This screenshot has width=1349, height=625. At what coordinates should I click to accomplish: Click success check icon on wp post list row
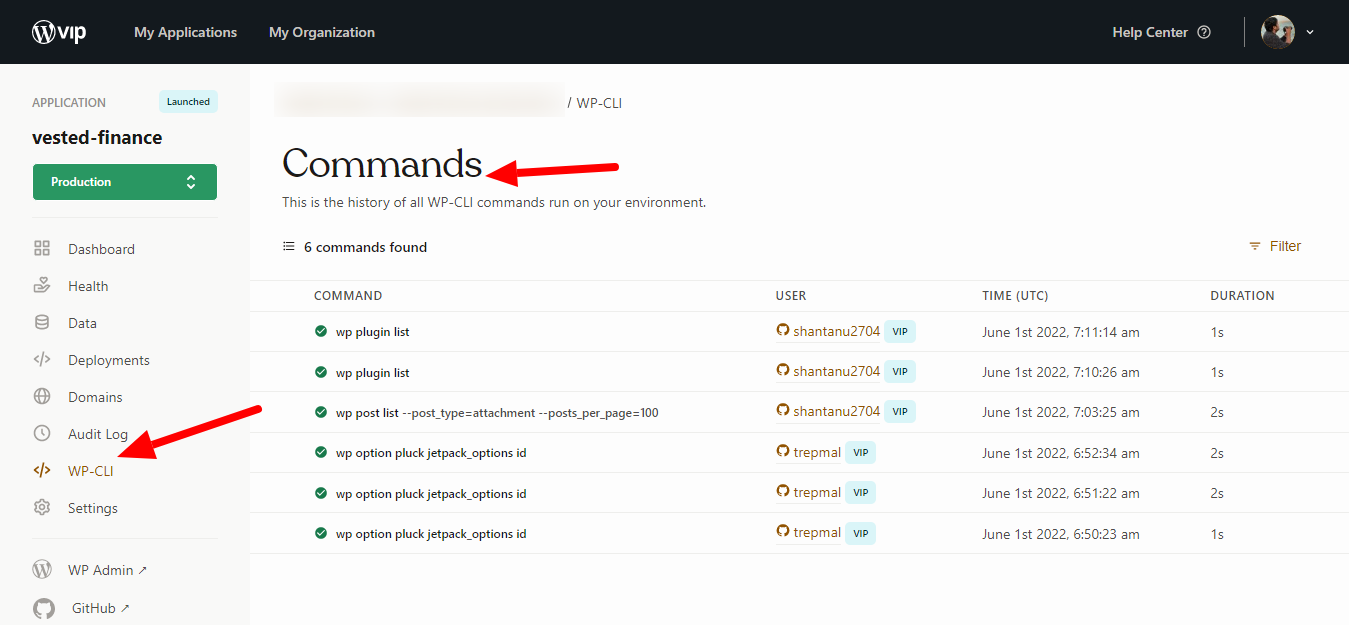pos(321,412)
